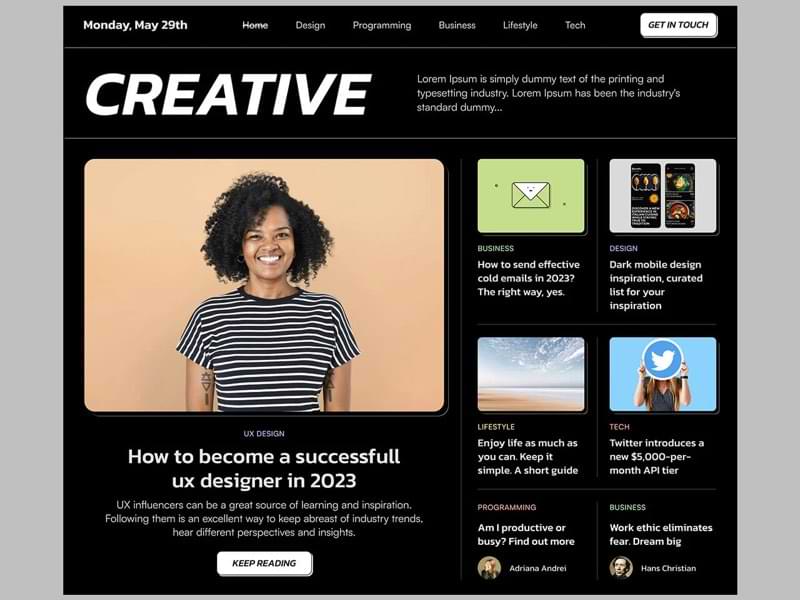
Task: Open 'Am I productive or busy?' article
Action: pyautogui.click(x=526, y=534)
